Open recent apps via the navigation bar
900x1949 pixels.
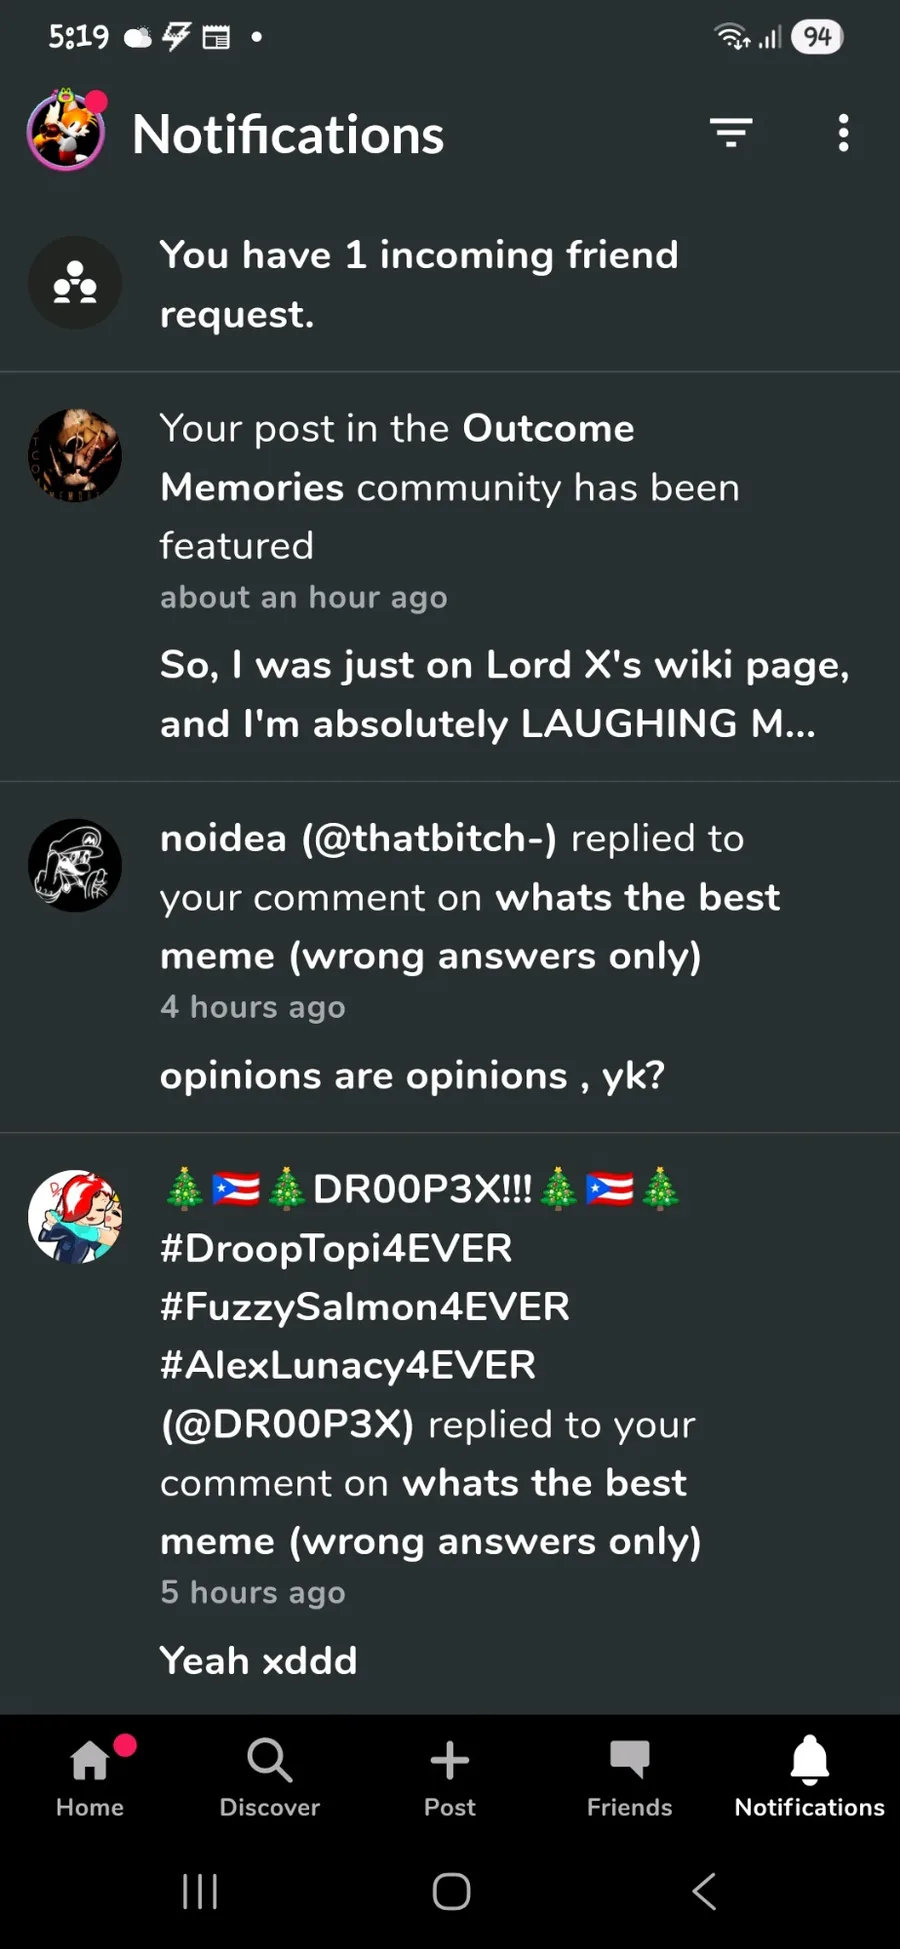pyautogui.click(x=200, y=1891)
